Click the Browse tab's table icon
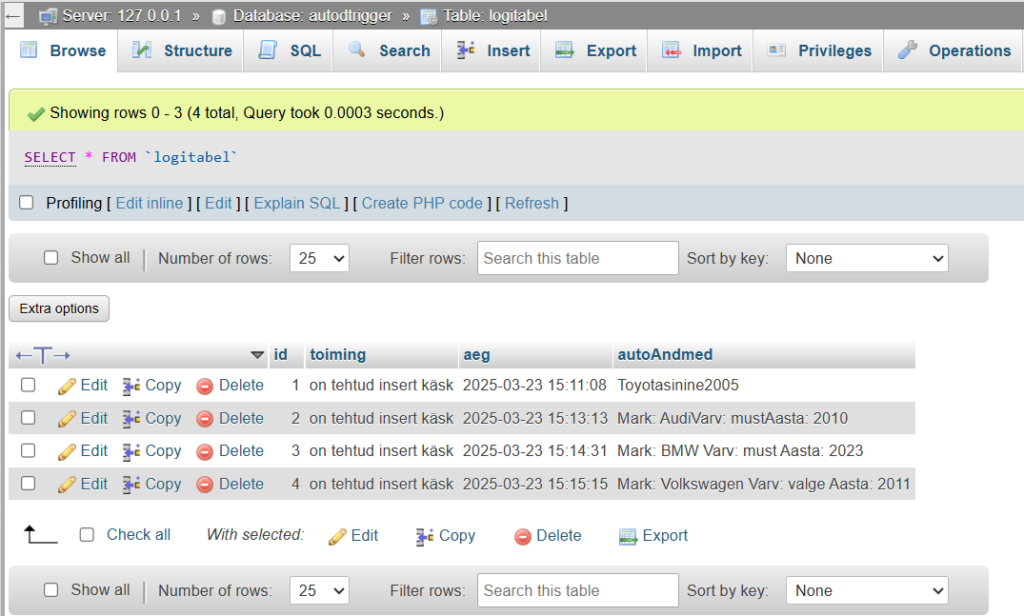Viewport: 1024px width, 616px height. (x=29, y=50)
